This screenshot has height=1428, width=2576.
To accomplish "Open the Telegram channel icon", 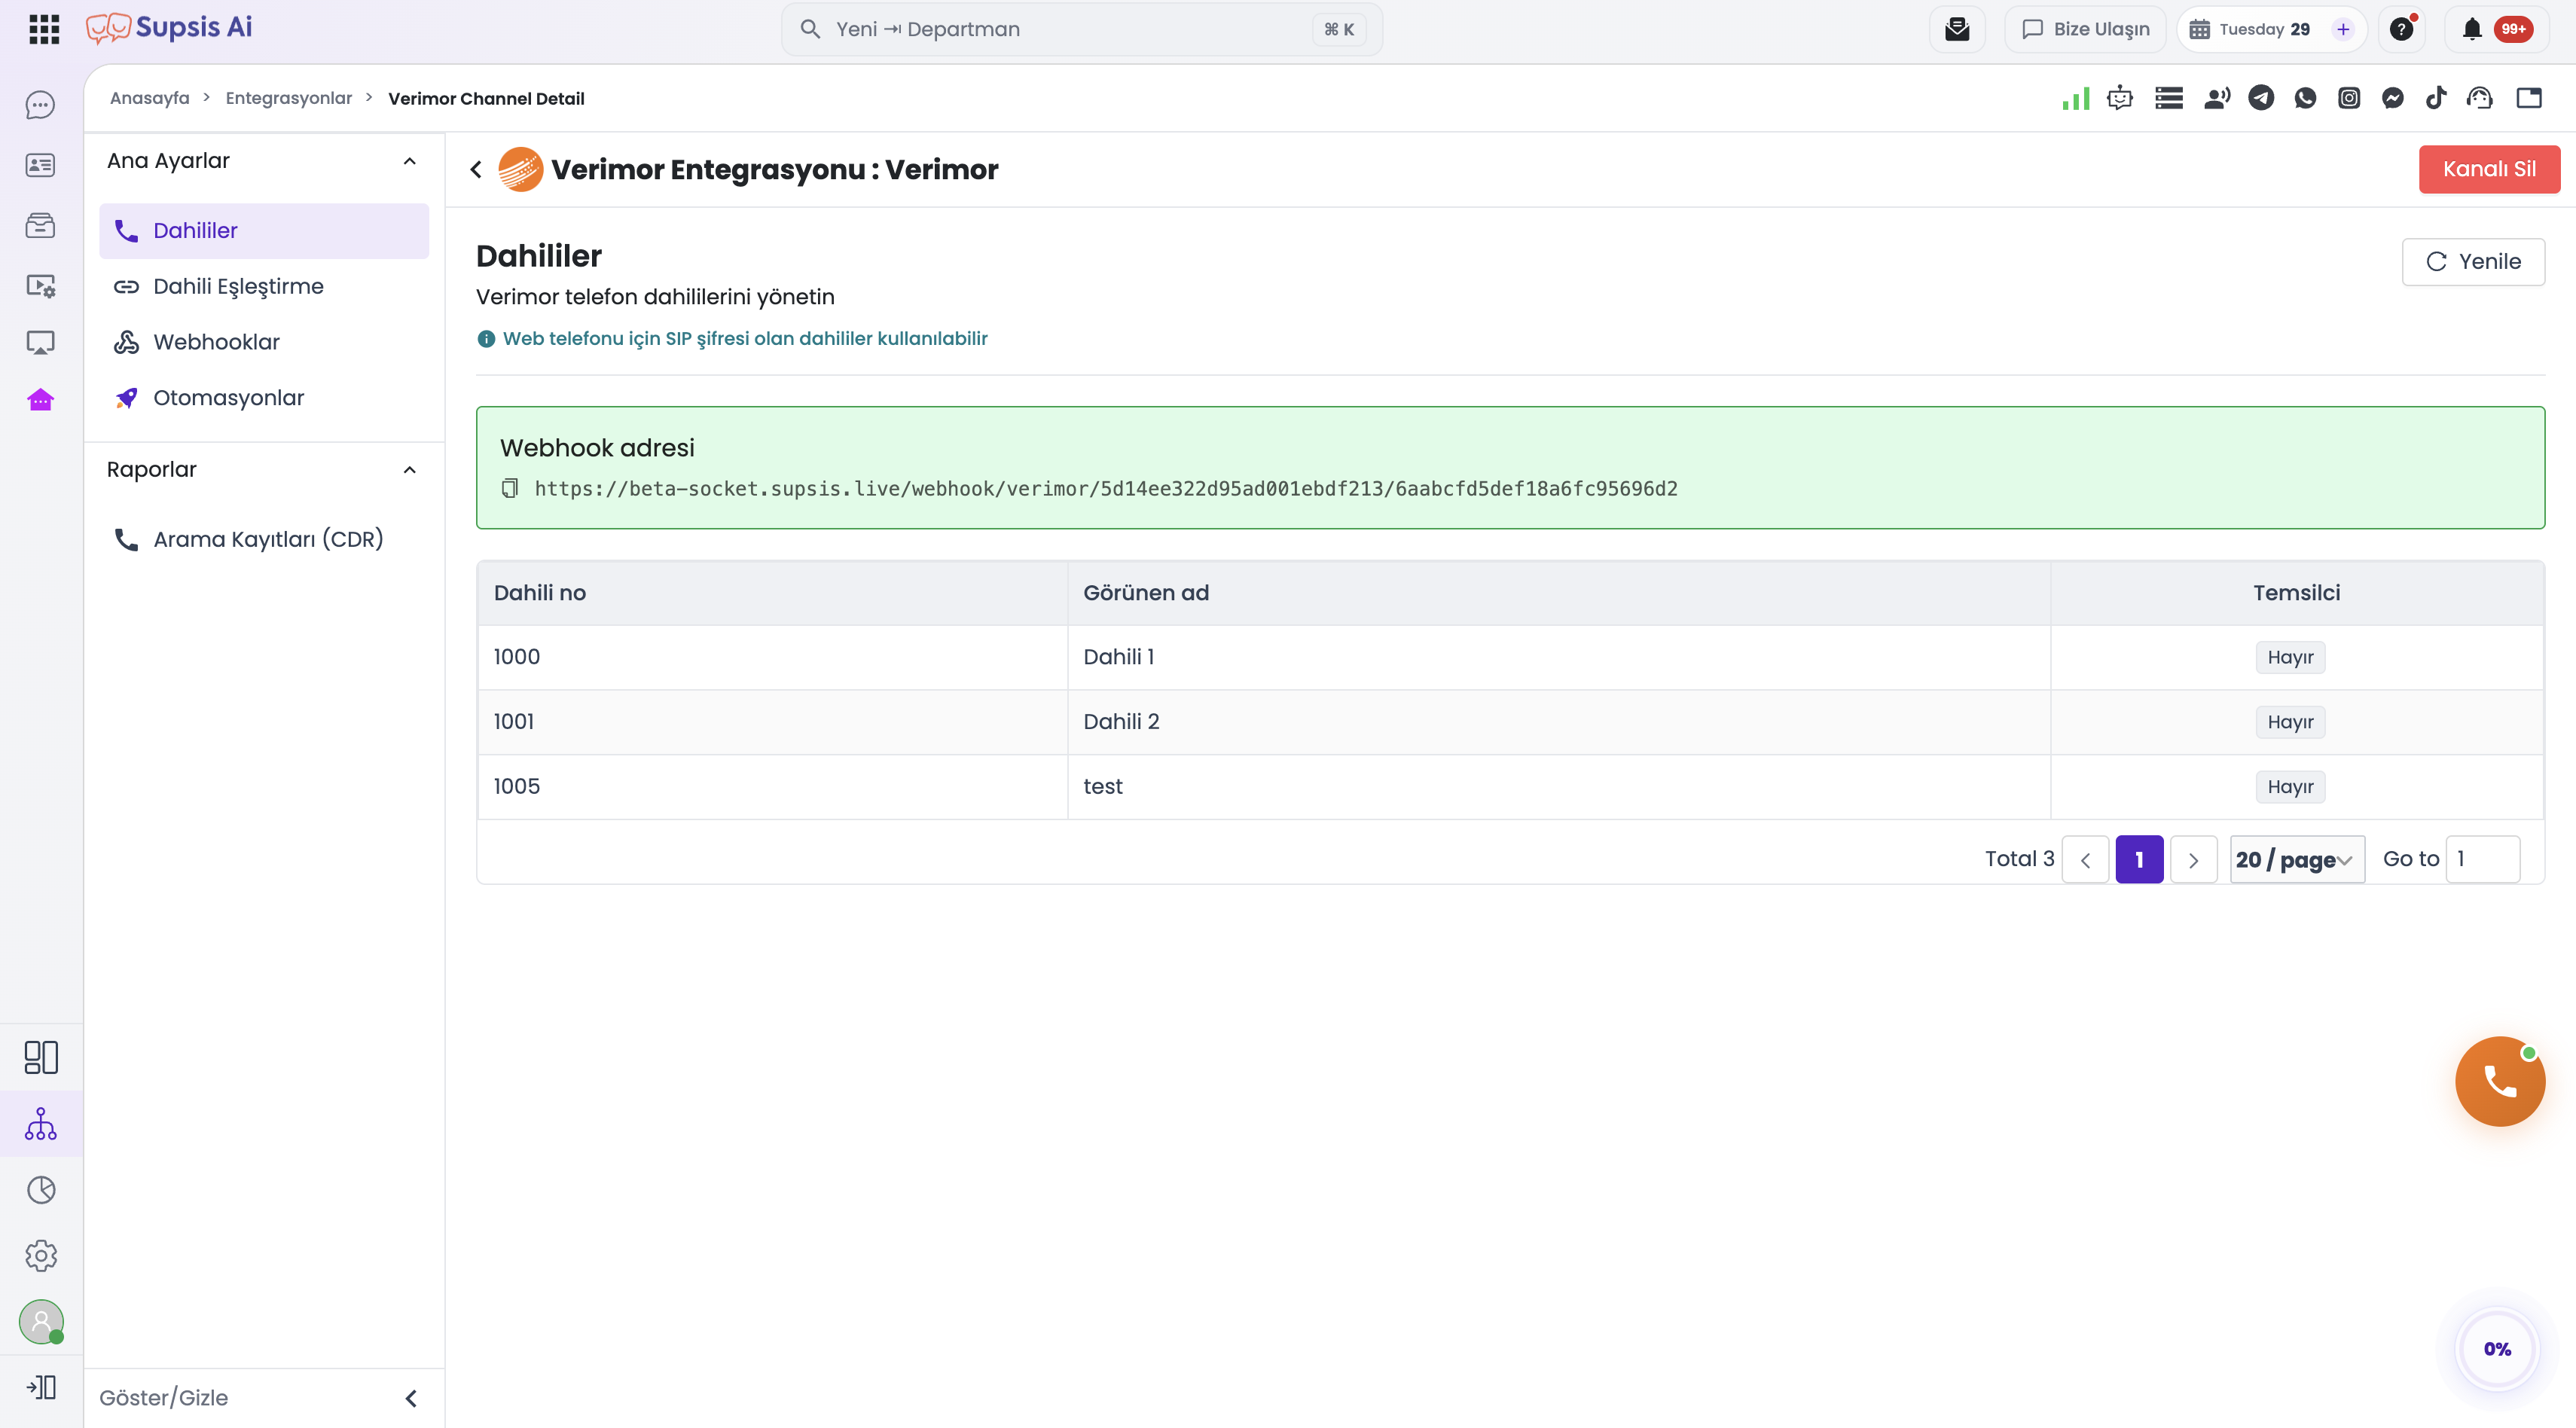I will click(x=2261, y=98).
